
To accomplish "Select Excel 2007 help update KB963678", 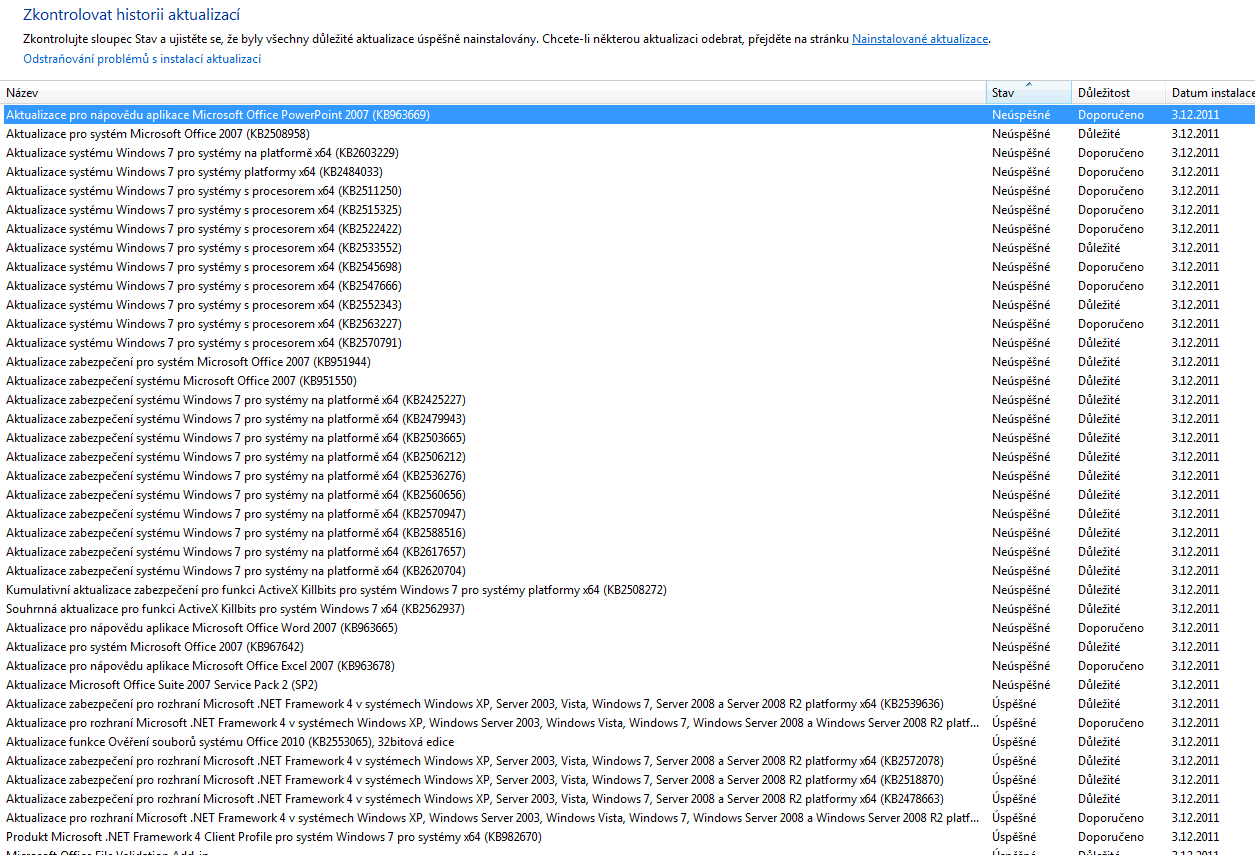I will 627,666.
